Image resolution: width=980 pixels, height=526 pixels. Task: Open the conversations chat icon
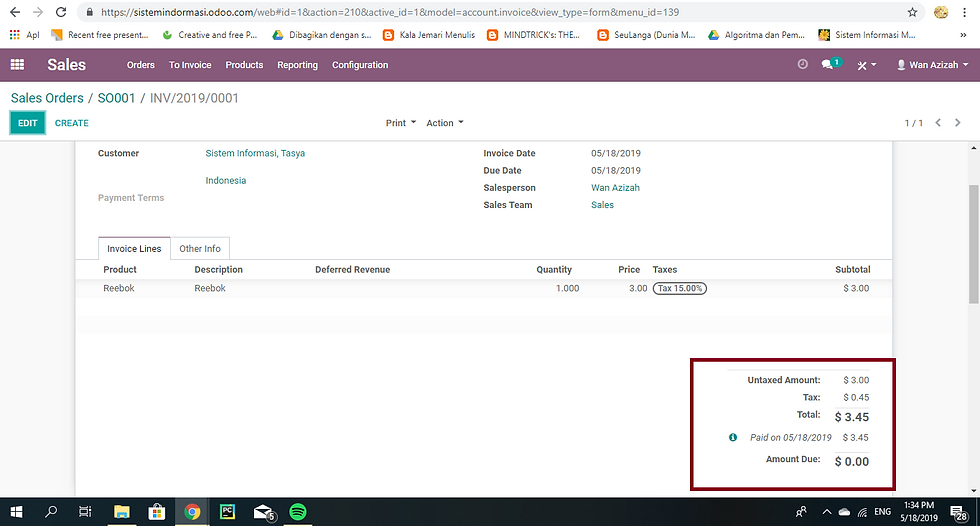(x=831, y=64)
